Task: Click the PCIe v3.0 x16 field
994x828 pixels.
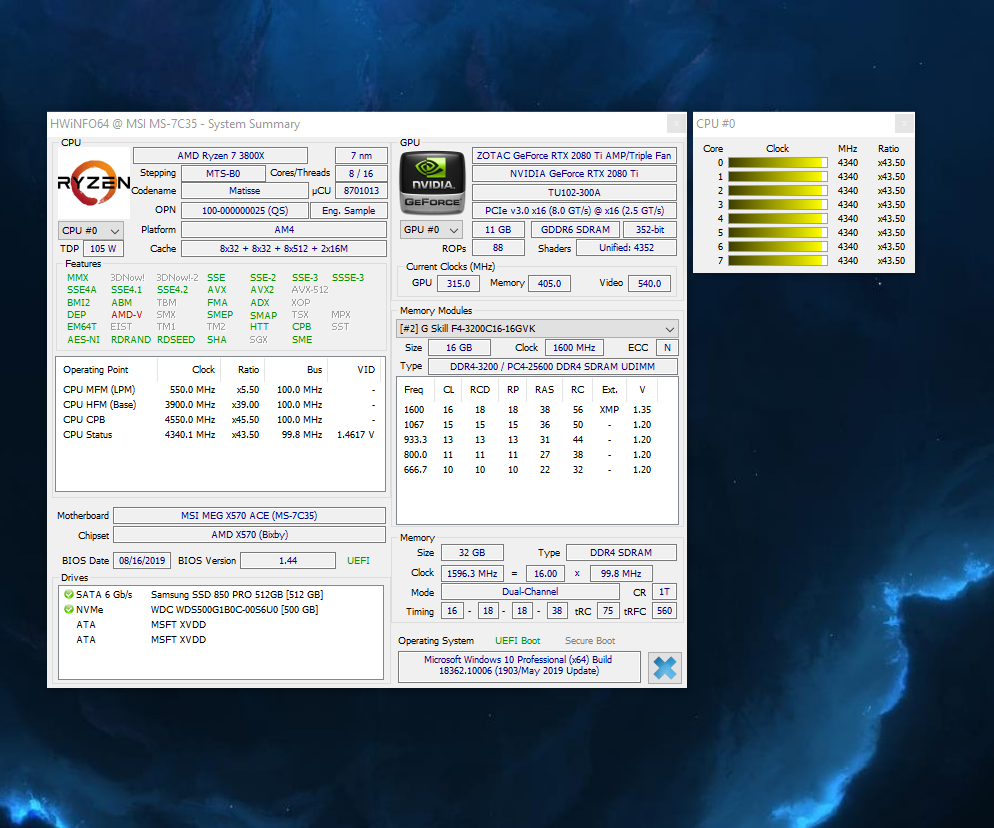Action: tap(574, 210)
